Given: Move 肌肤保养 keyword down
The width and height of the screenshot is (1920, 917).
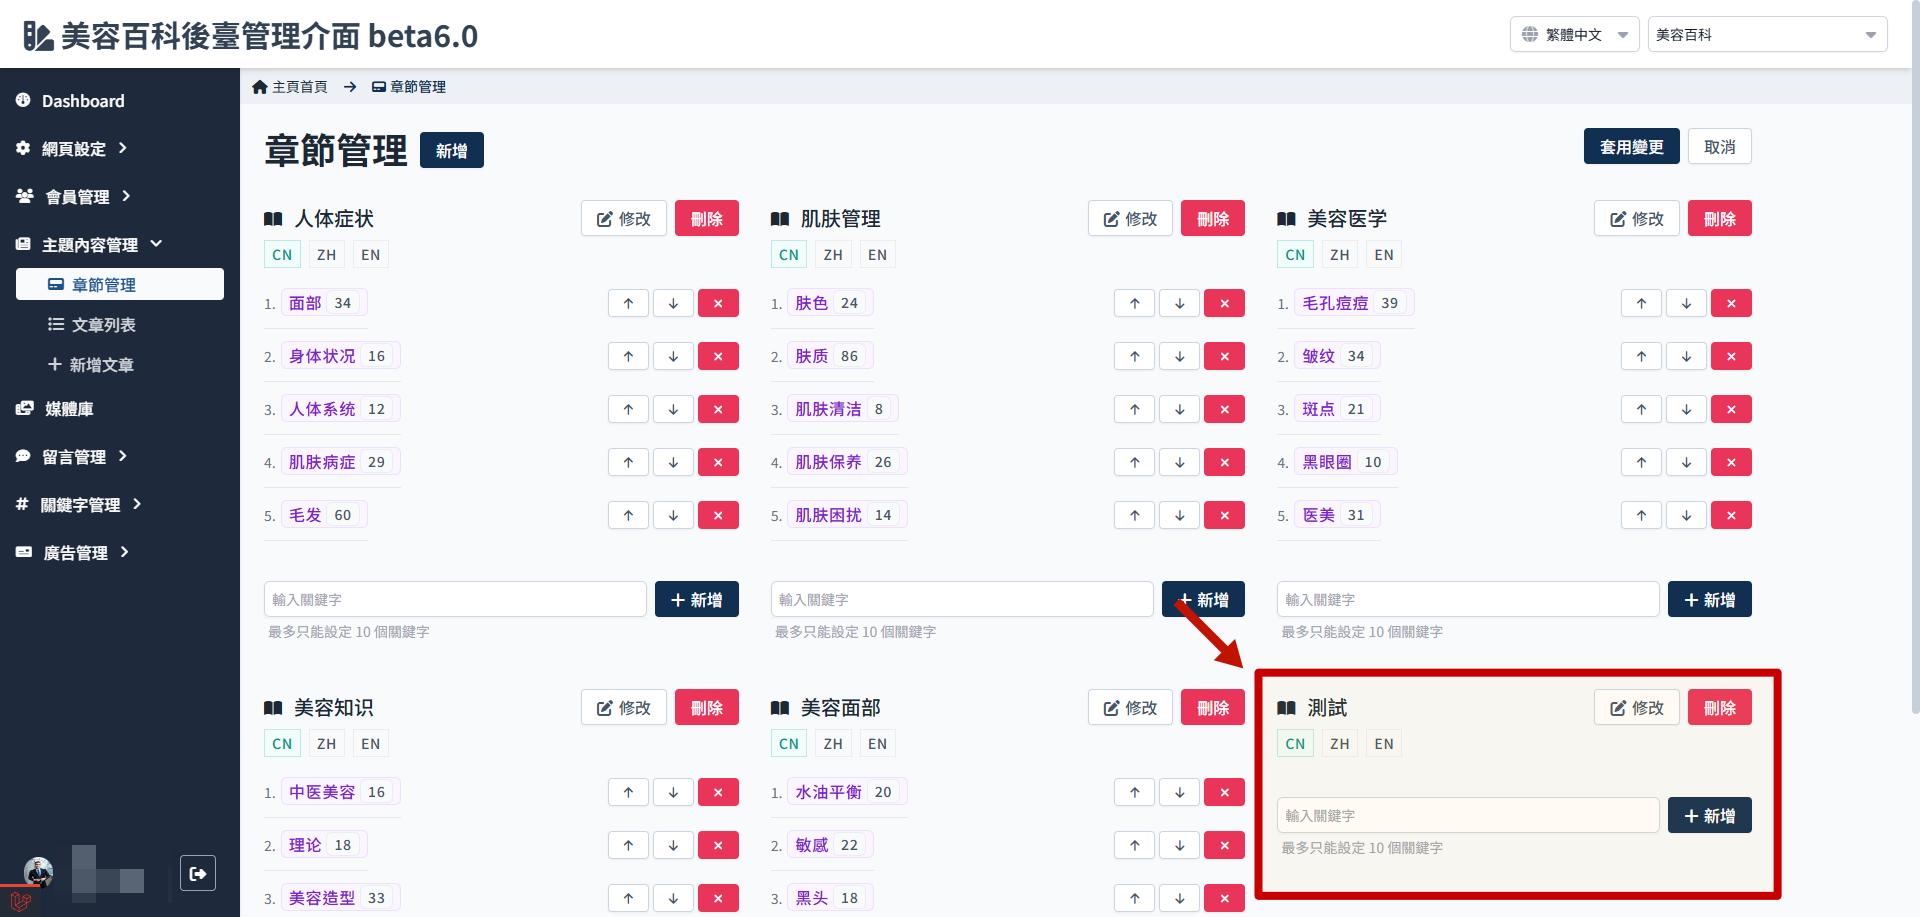Looking at the screenshot, I should pyautogui.click(x=1180, y=462).
